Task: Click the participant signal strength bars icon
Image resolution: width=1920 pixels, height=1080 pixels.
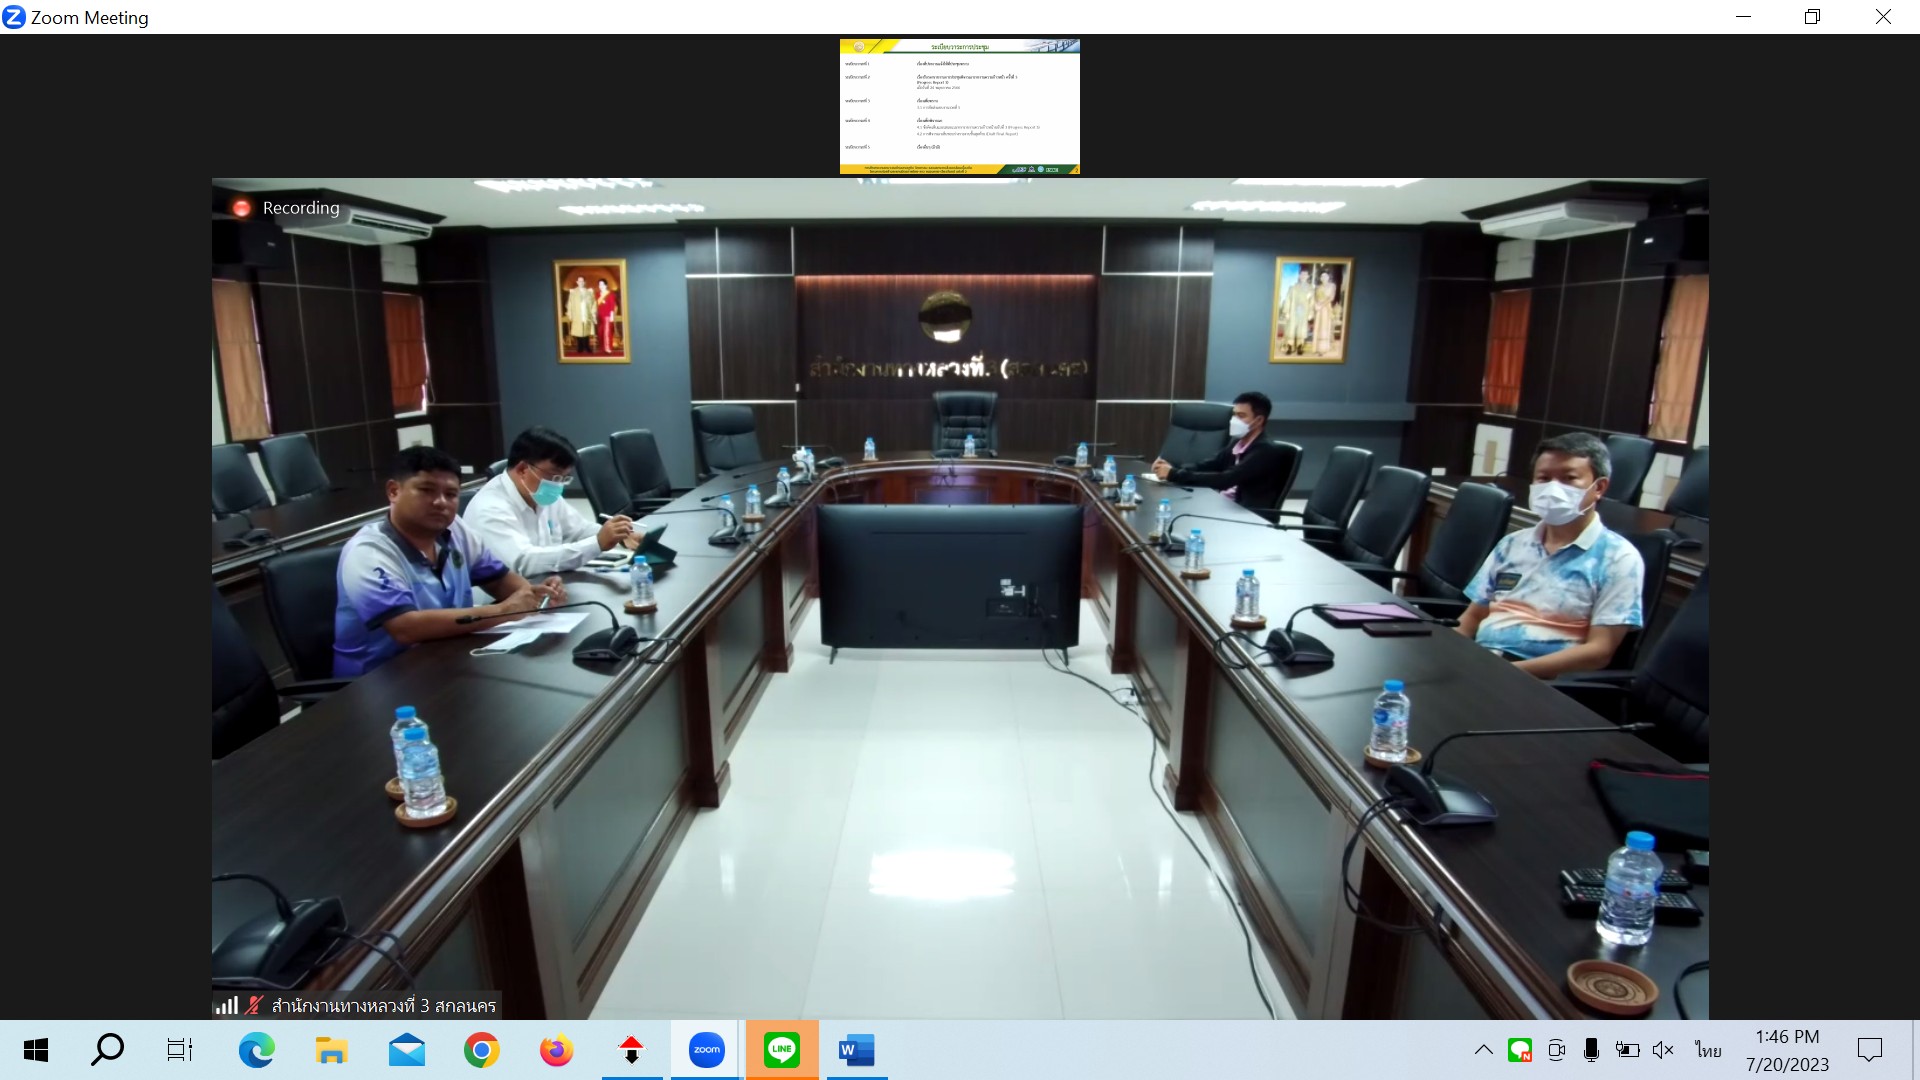Action: click(226, 1005)
